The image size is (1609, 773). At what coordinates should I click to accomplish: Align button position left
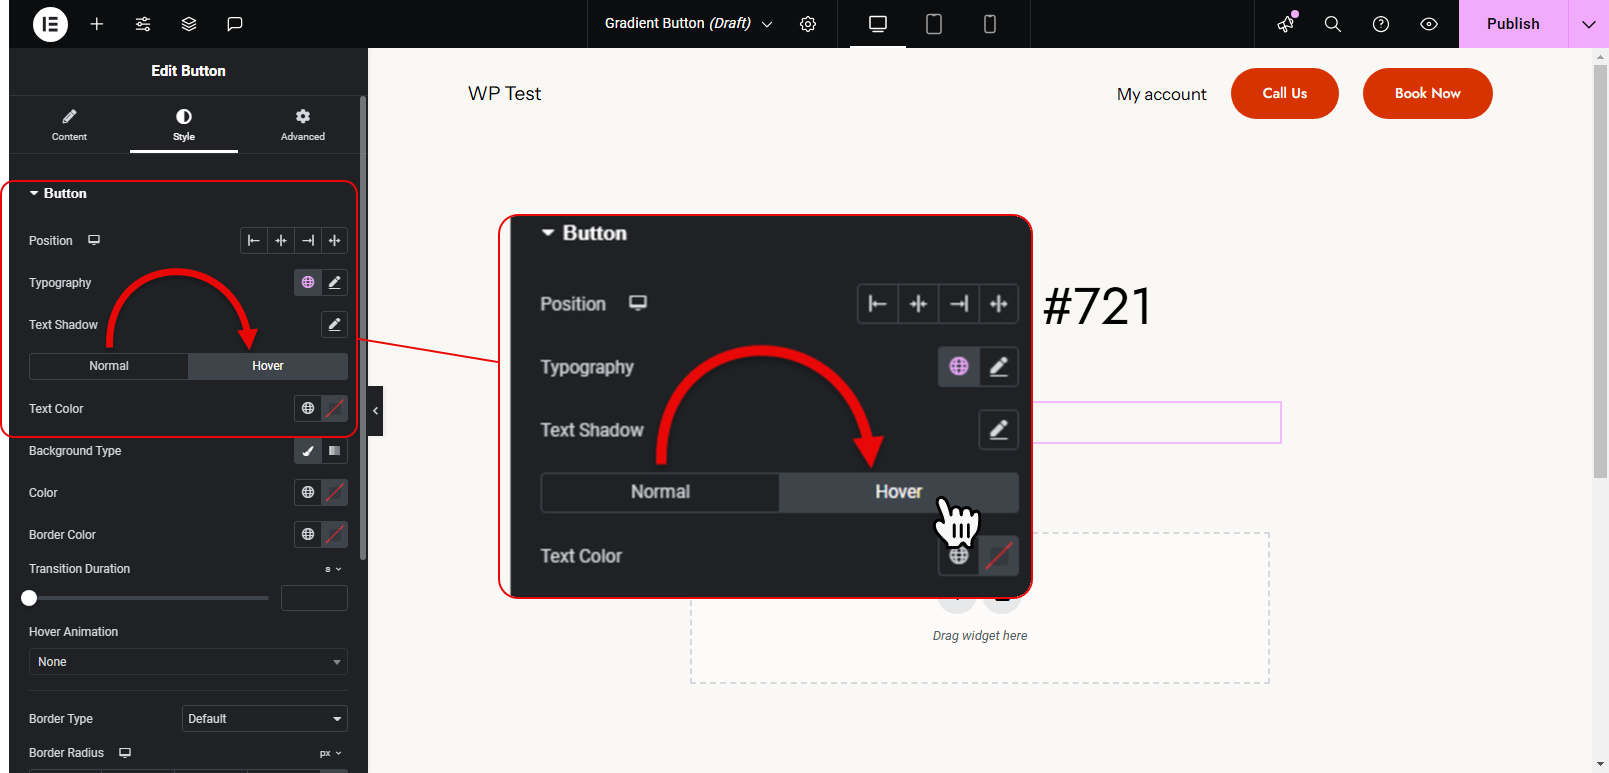click(254, 241)
